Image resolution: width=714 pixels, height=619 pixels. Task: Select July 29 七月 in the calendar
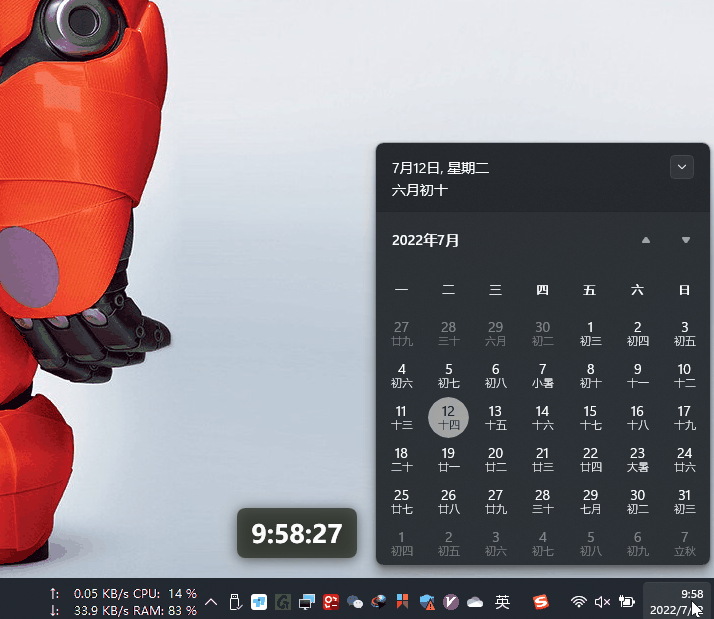click(590, 501)
